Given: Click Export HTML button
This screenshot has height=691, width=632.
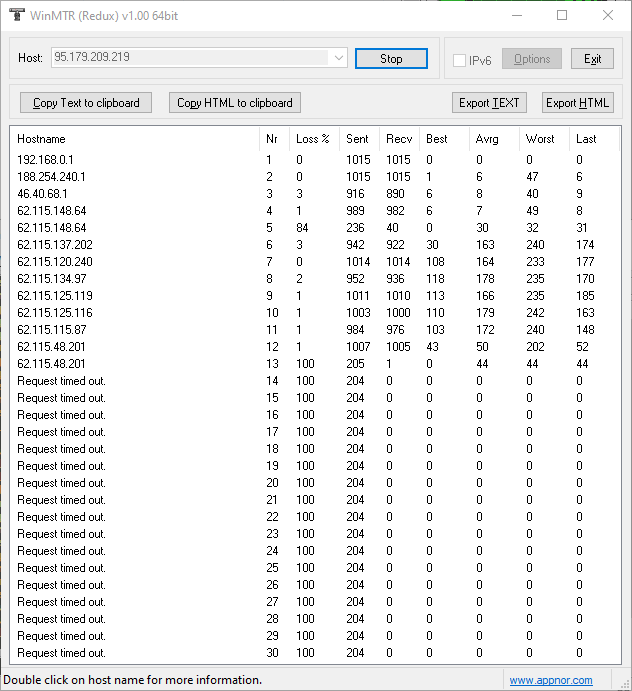Looking at the screenshot, I should tap(577, 103).
